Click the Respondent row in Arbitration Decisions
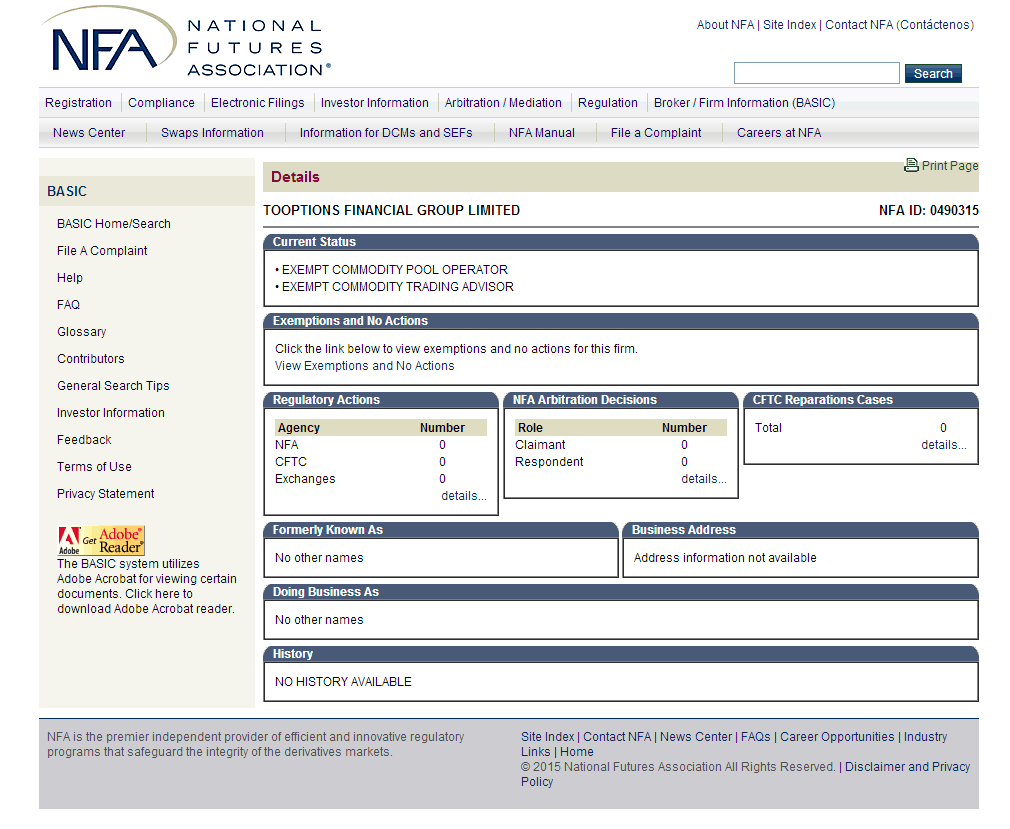Screen dimensions: 1010x829 (621, 462)
